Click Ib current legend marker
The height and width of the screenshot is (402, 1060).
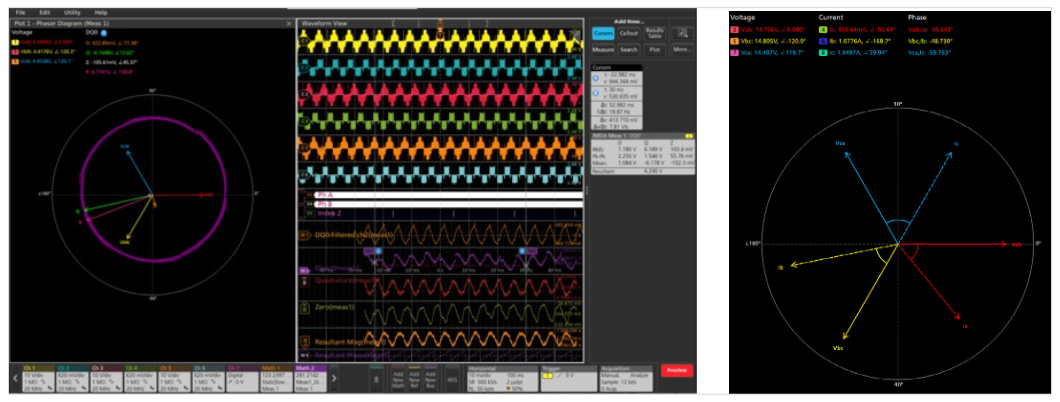[x=822, y=39]
